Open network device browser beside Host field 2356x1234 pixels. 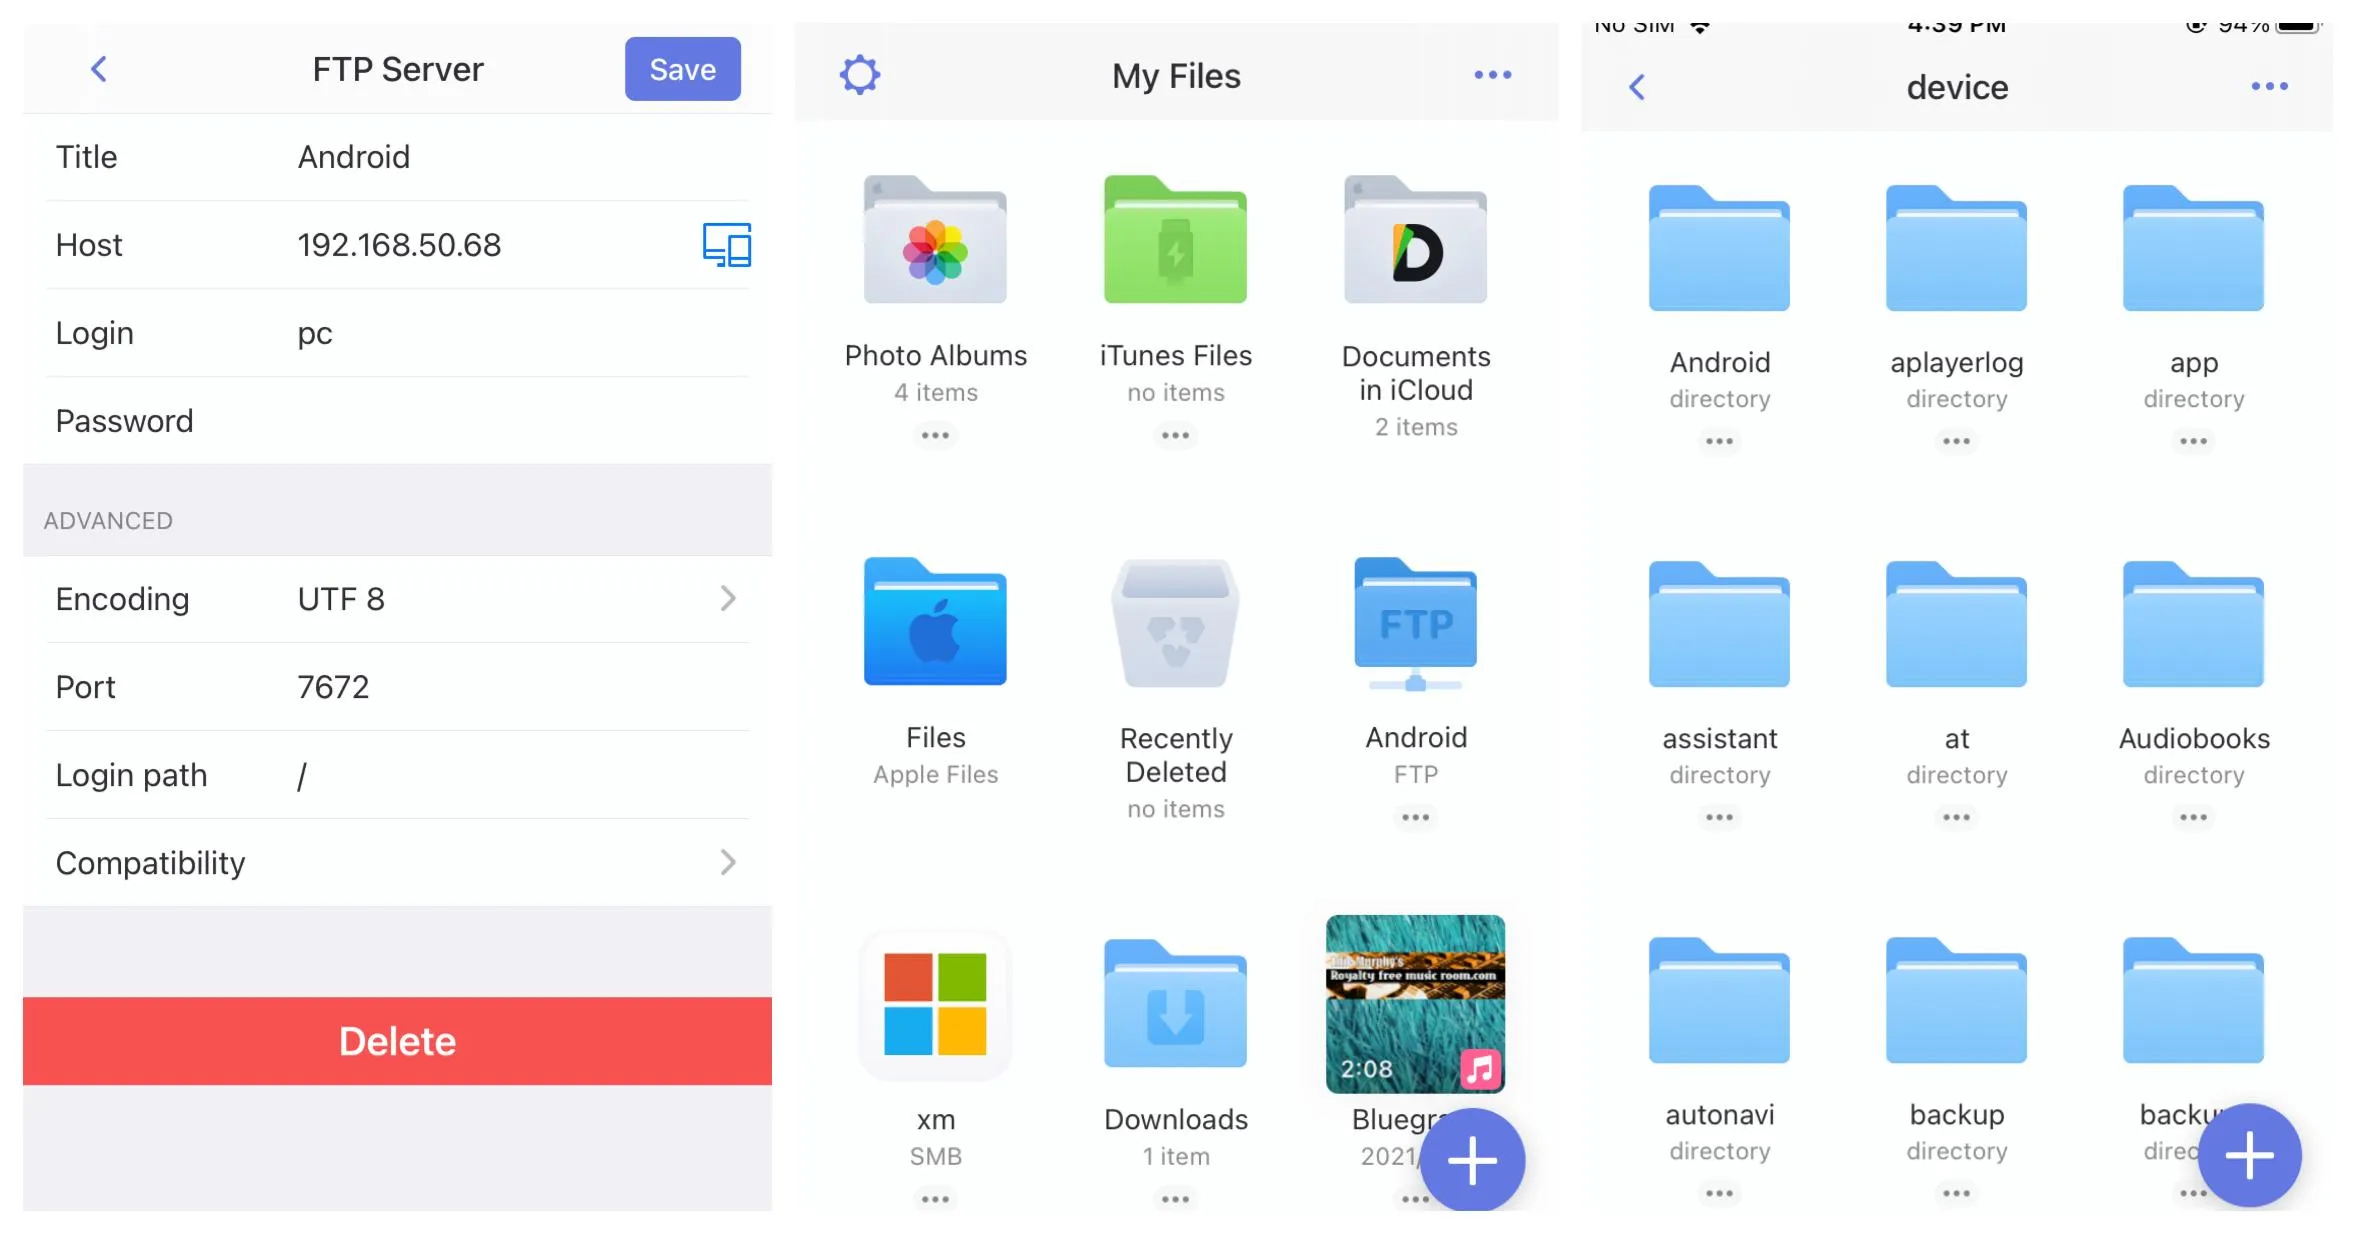click(726, 245)
